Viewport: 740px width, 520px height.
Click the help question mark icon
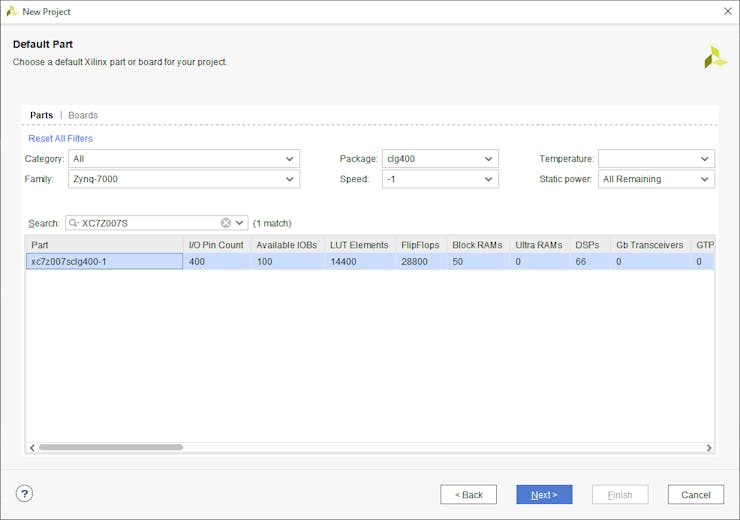coord(25,494)
